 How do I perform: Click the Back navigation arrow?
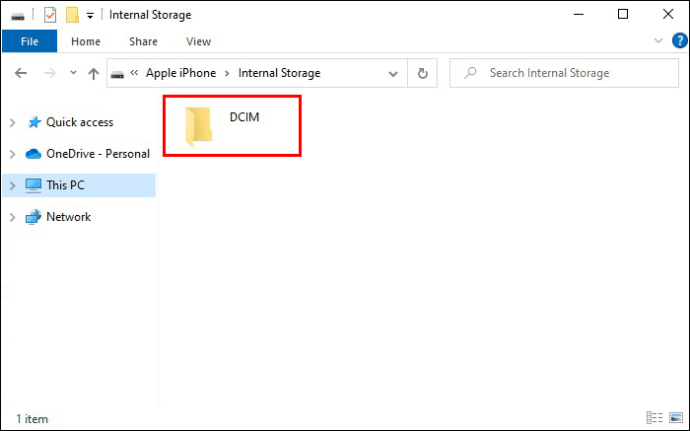coord(21,73)
